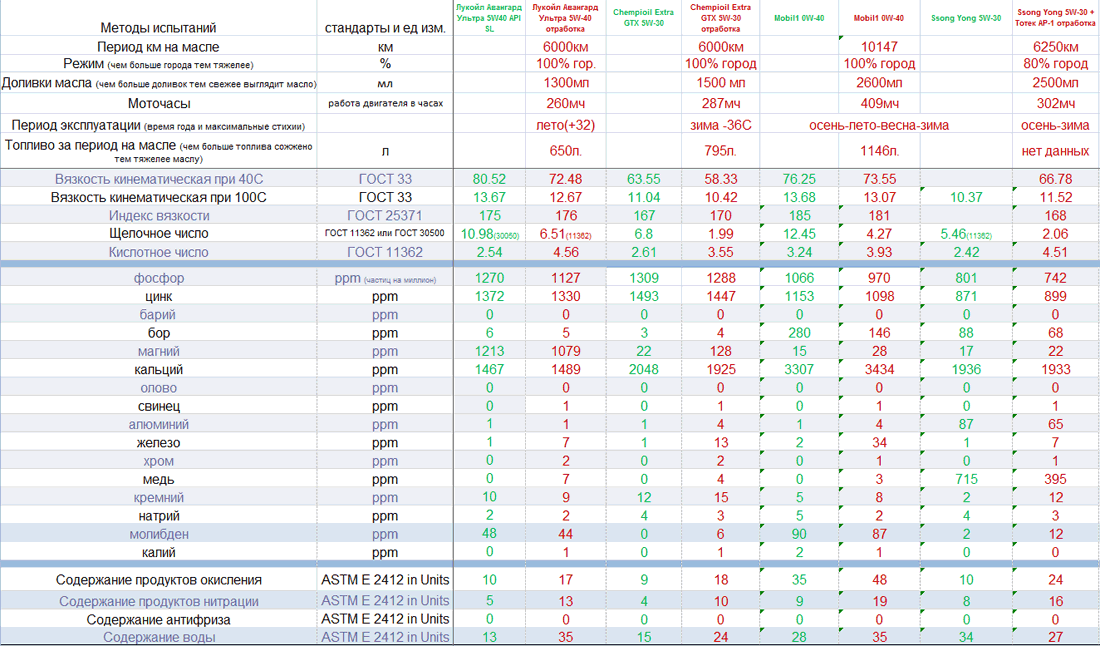The height and width of the screenshot is (646, 1100).
Task: Click the alkaline number value '12.45'
Action: (799, 234)
